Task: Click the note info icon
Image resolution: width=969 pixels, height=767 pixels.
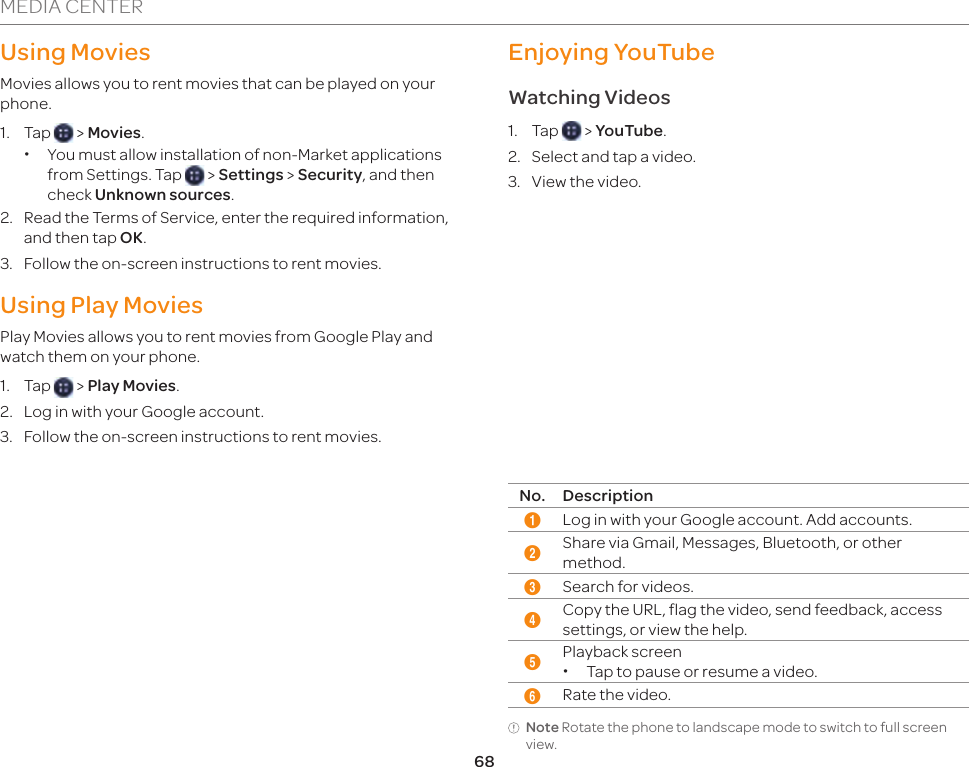Action: click(514, 728)
